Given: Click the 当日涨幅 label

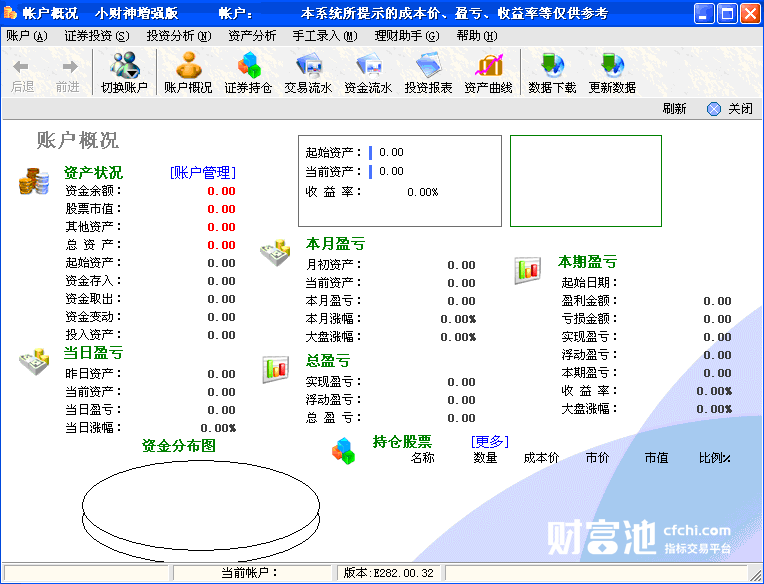Looking at the screenshot, I should (93, 428).
